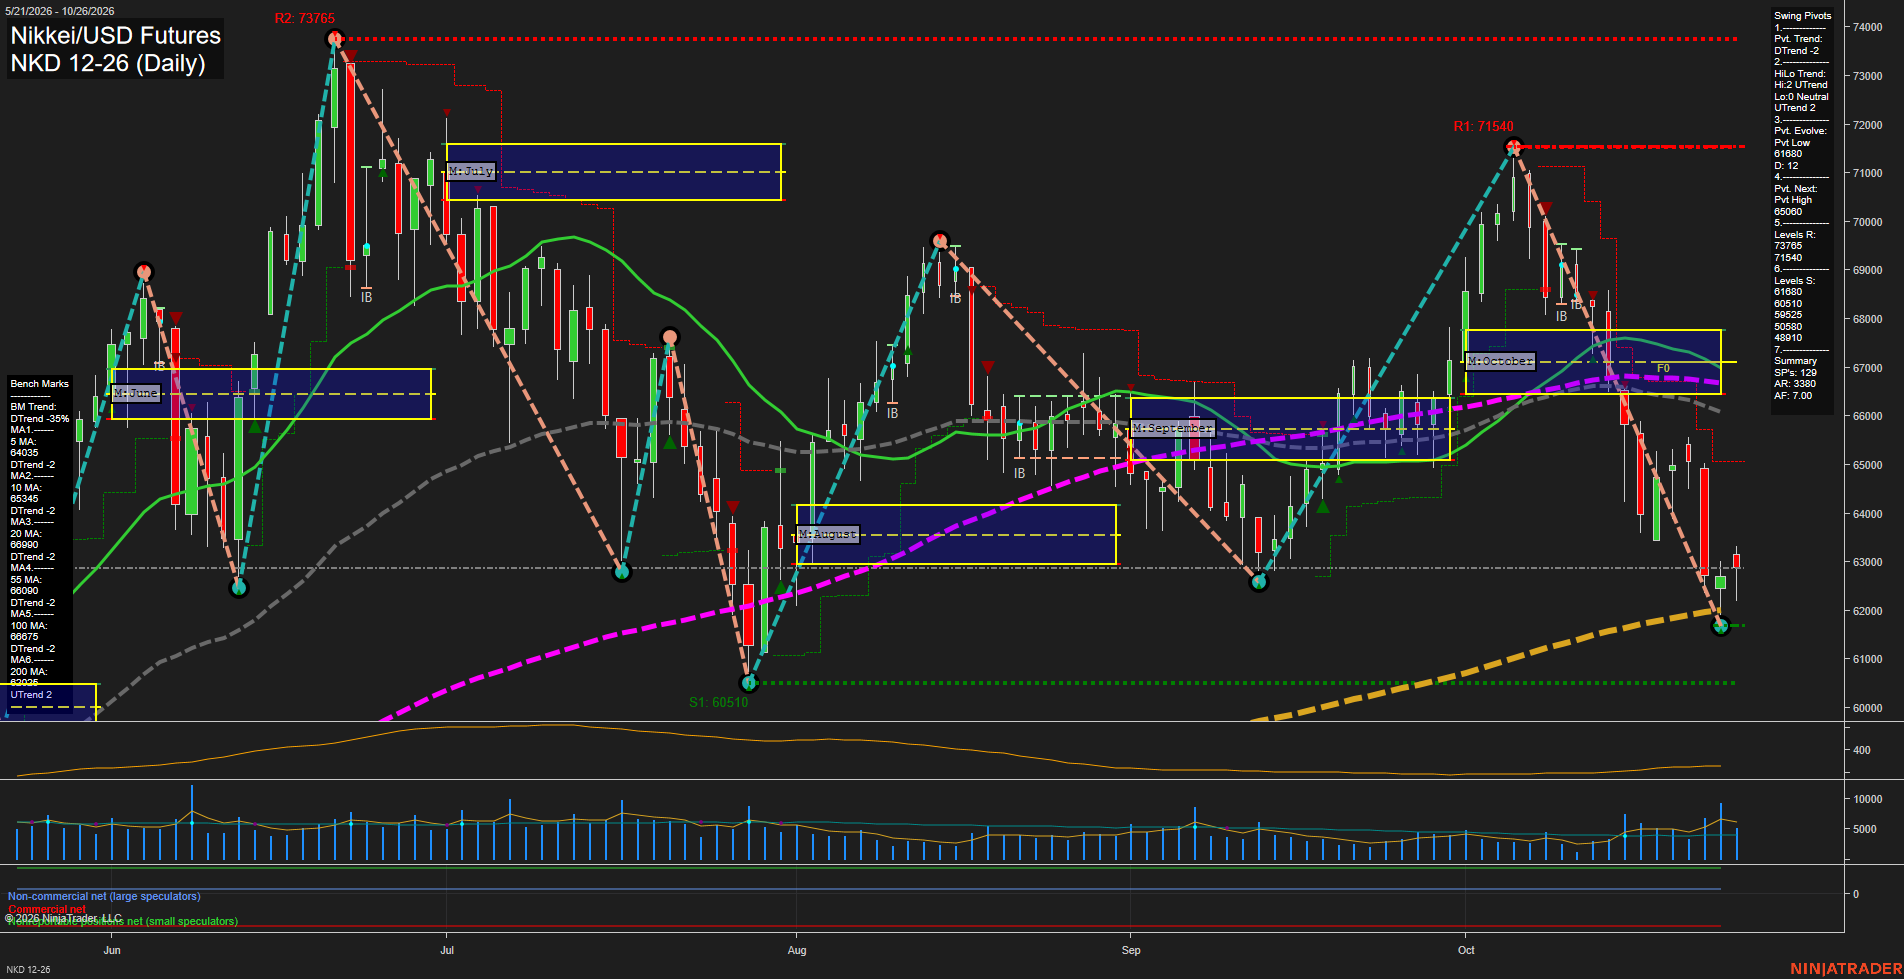Click '5 MA:' in Bench Marks panel
This screenshot has height=979, width=1904.
24,442
